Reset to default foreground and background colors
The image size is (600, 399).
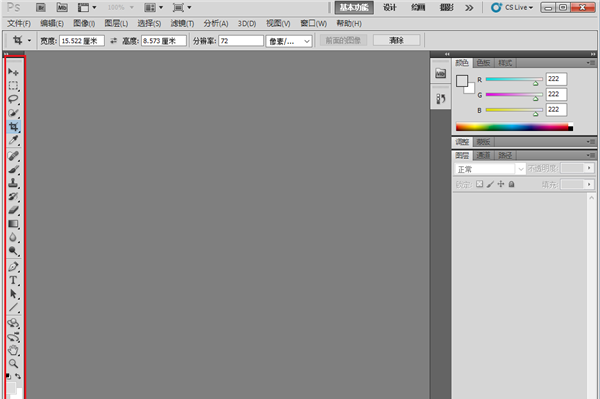pos(8,376)
